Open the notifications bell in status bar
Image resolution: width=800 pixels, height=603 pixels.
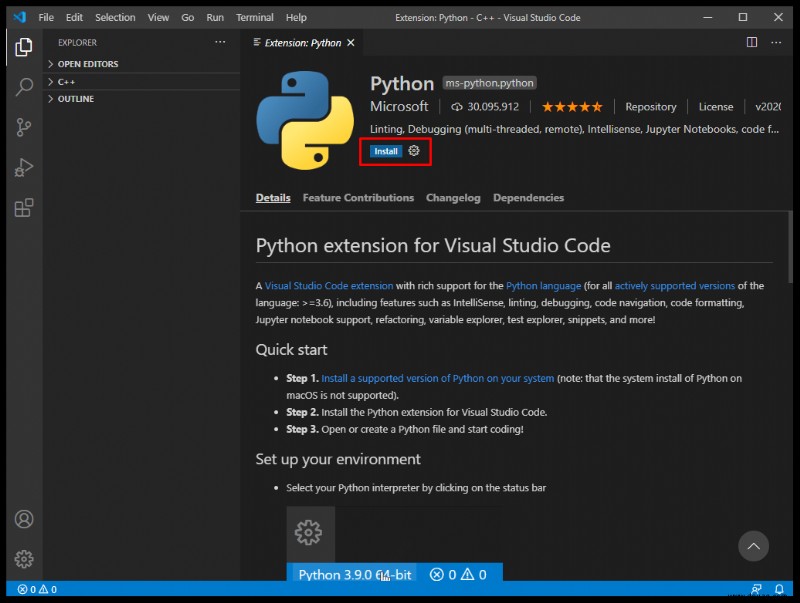click(x=779, y=589)
